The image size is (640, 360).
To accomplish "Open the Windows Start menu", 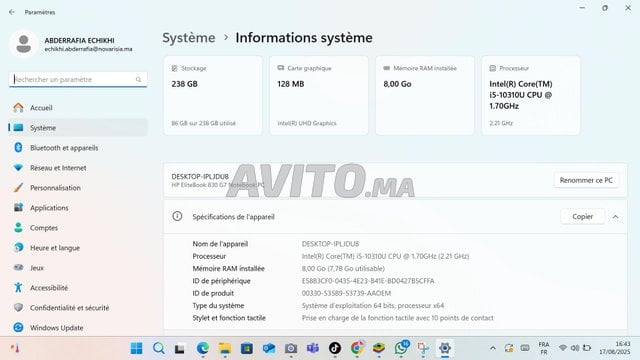I will [x=136, y=348].
